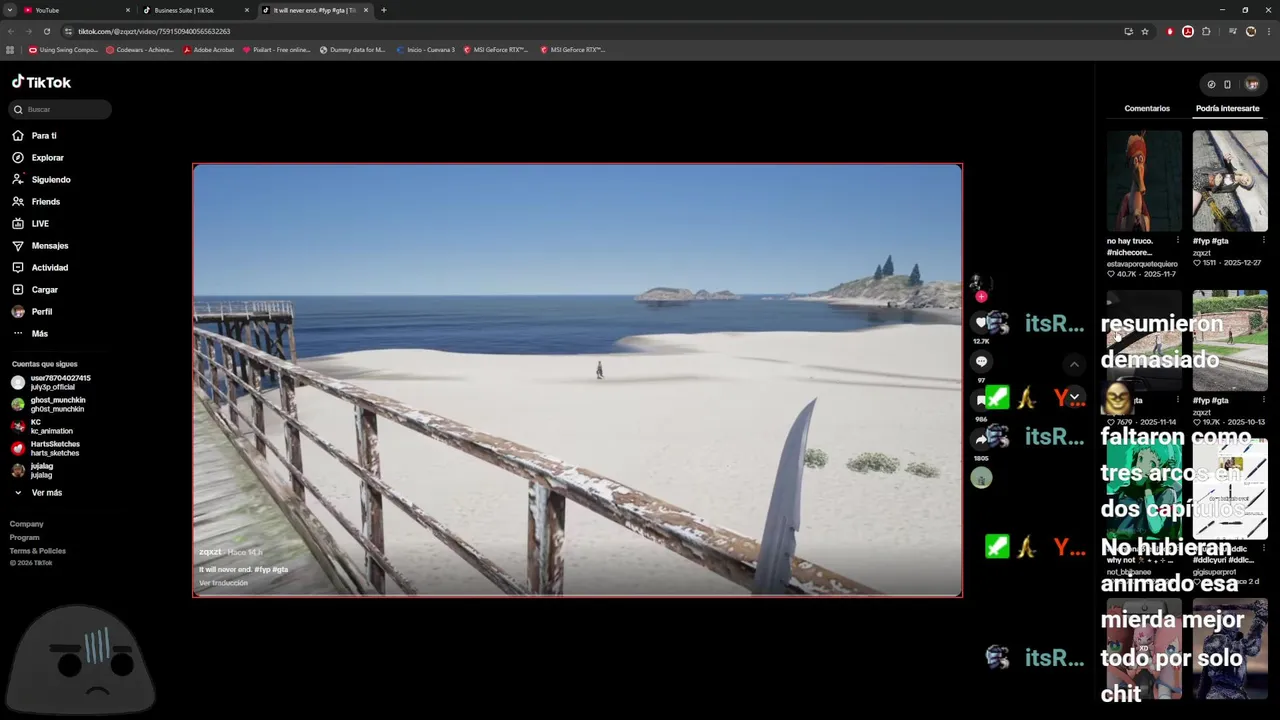Open comments with the speech bubble icon
The width and height of the screenshot is (1280, 720).
click(x=981, y=361)
